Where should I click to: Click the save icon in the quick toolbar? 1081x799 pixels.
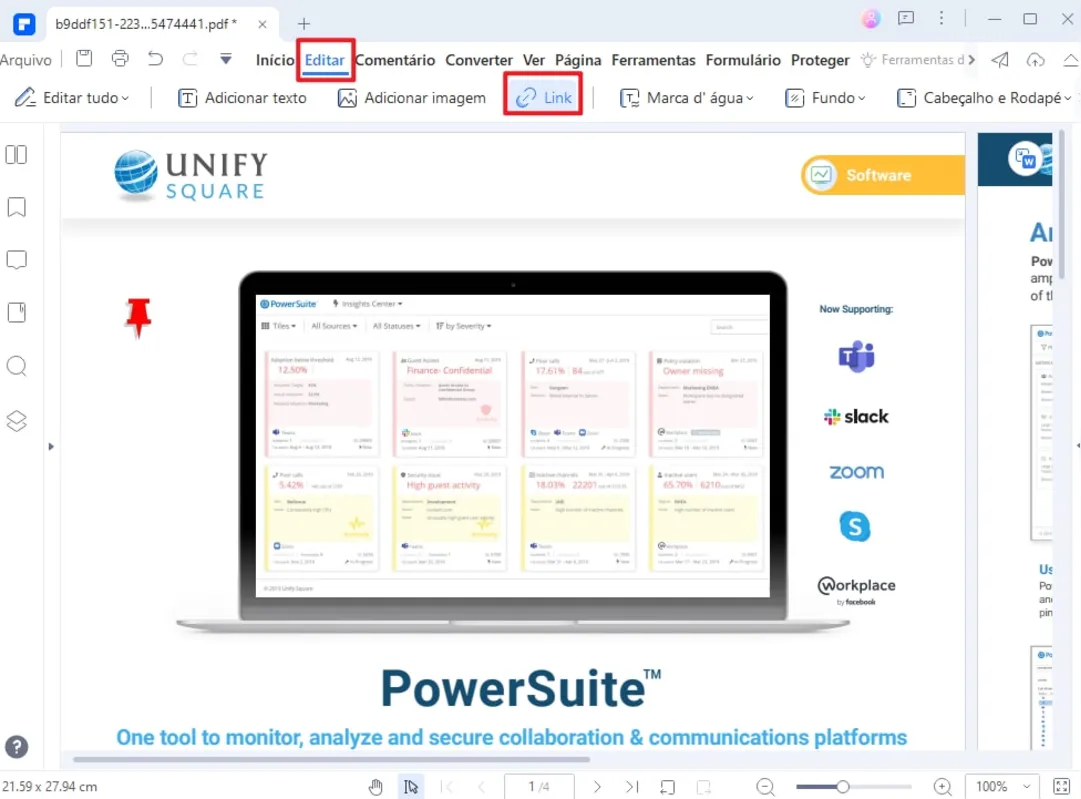(x=84, y=59)
